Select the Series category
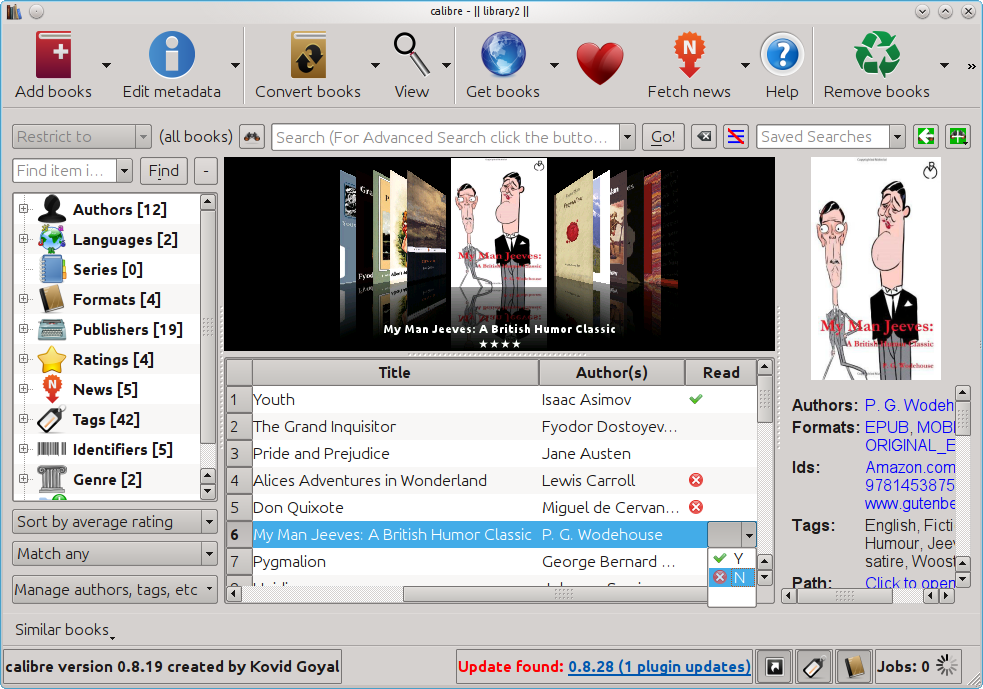This screenshot has height=689, width=983. pyautogui.click(x=107, y=269)
